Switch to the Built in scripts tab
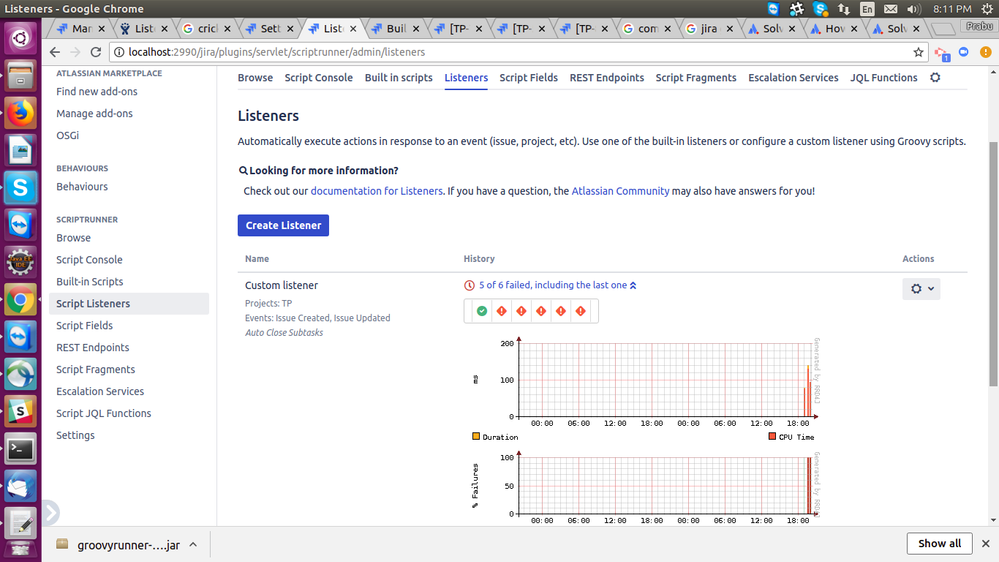This screenshot has height=562, width=999. click(x=399, y=78)
